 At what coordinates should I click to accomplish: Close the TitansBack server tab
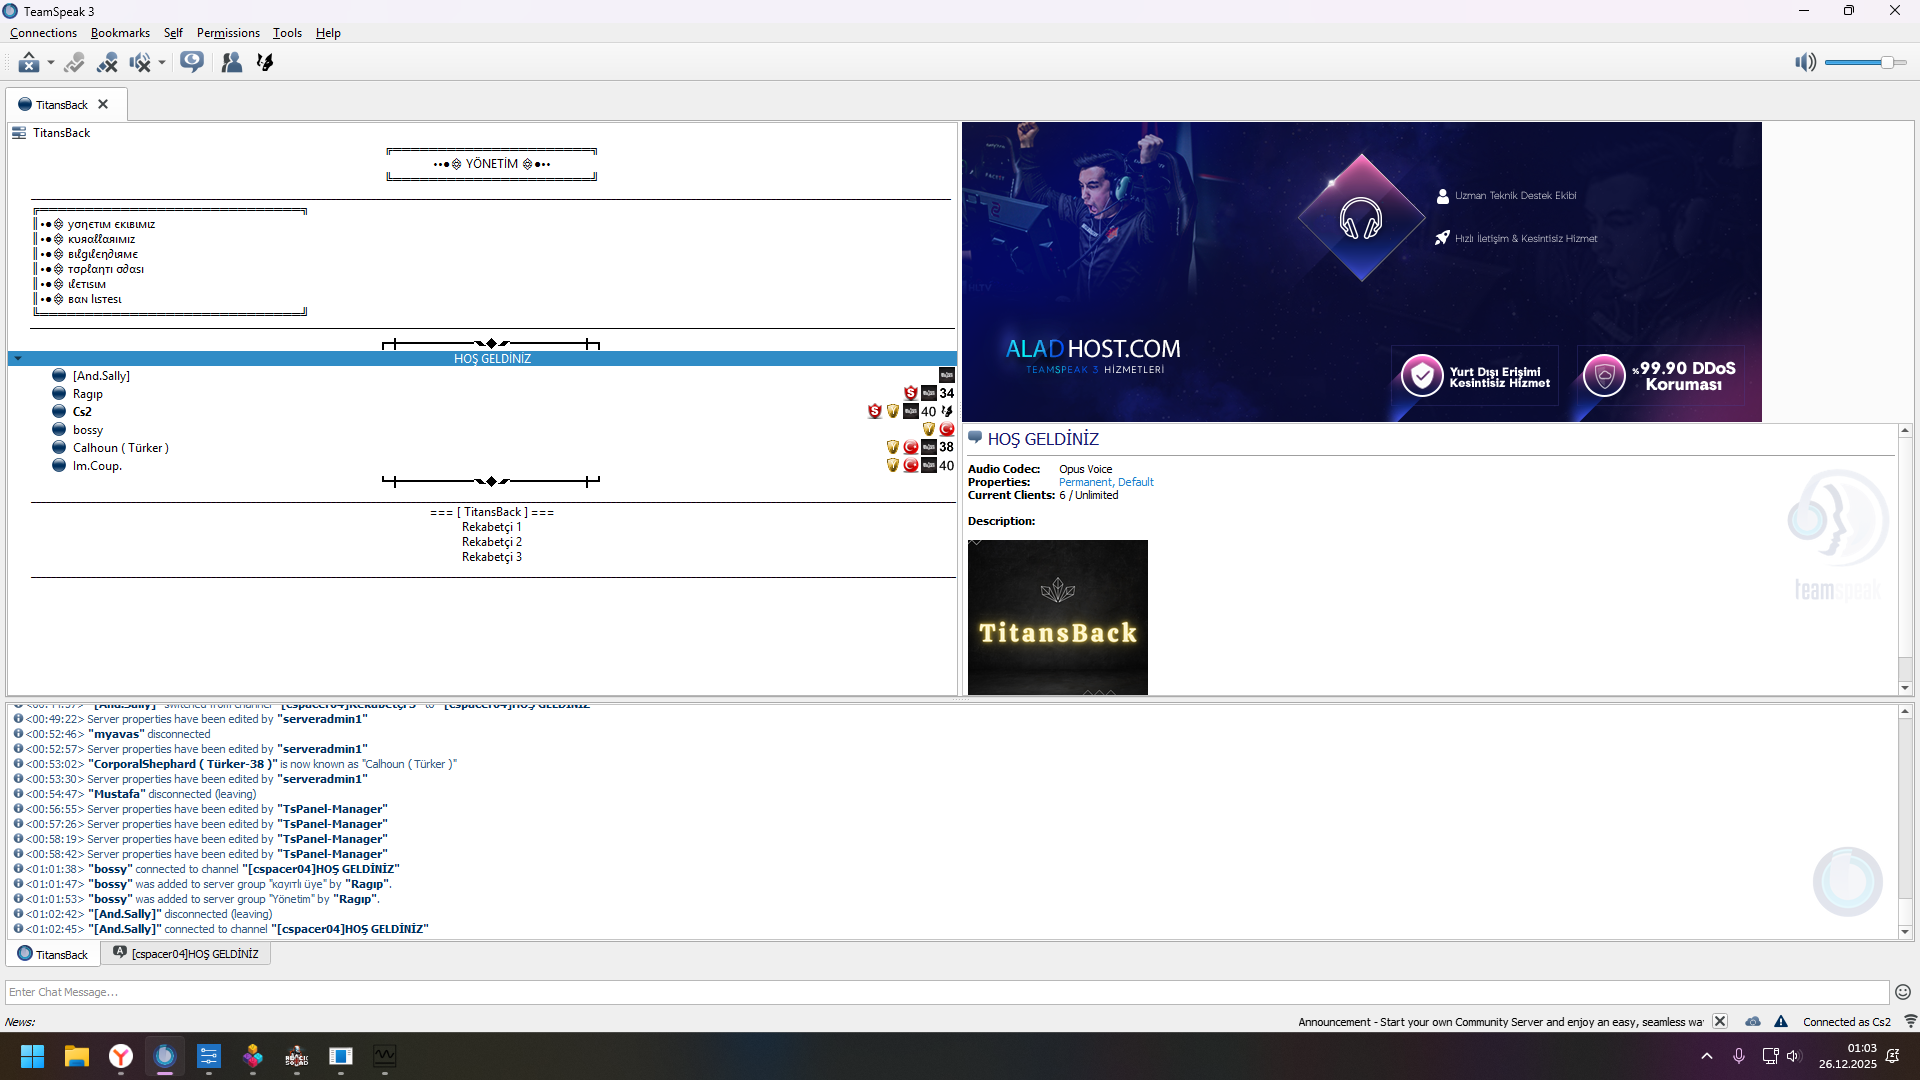click(x=103, y=104)
